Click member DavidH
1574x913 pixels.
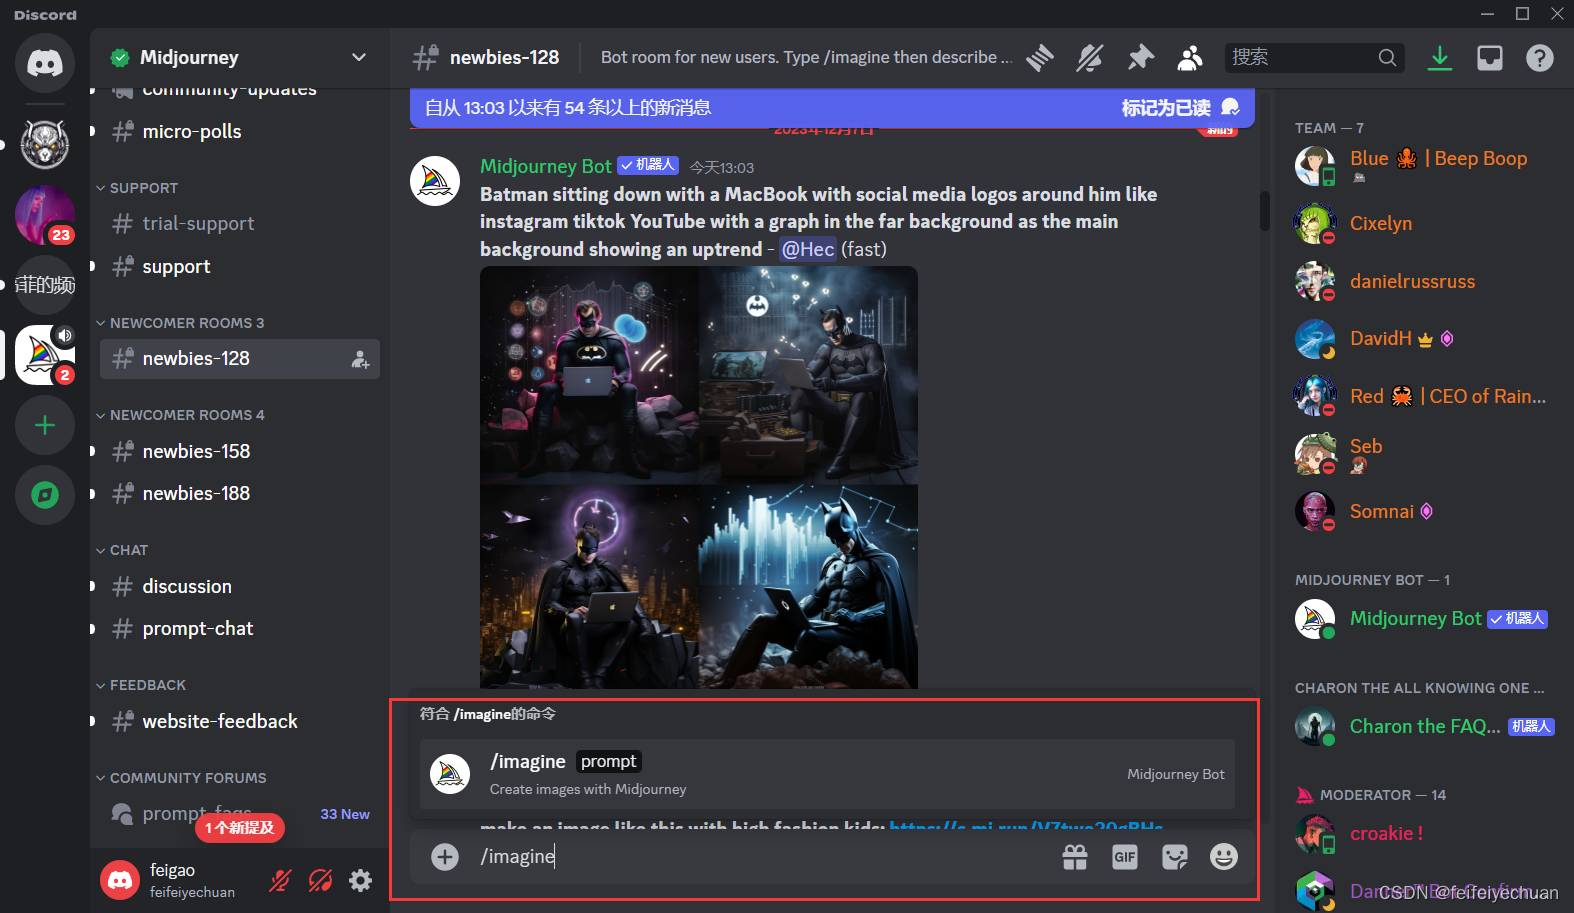1424,338
